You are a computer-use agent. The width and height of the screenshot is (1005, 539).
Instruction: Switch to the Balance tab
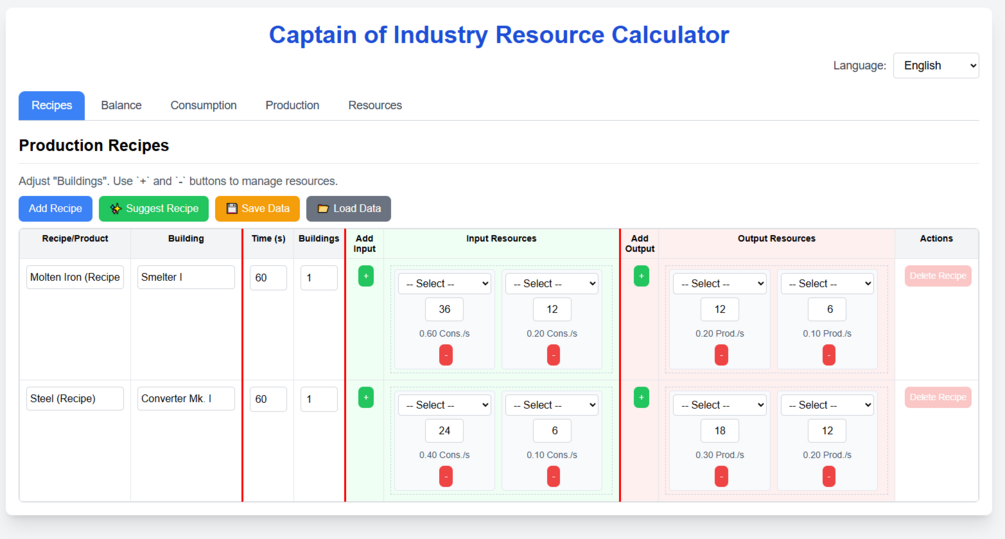121,105
